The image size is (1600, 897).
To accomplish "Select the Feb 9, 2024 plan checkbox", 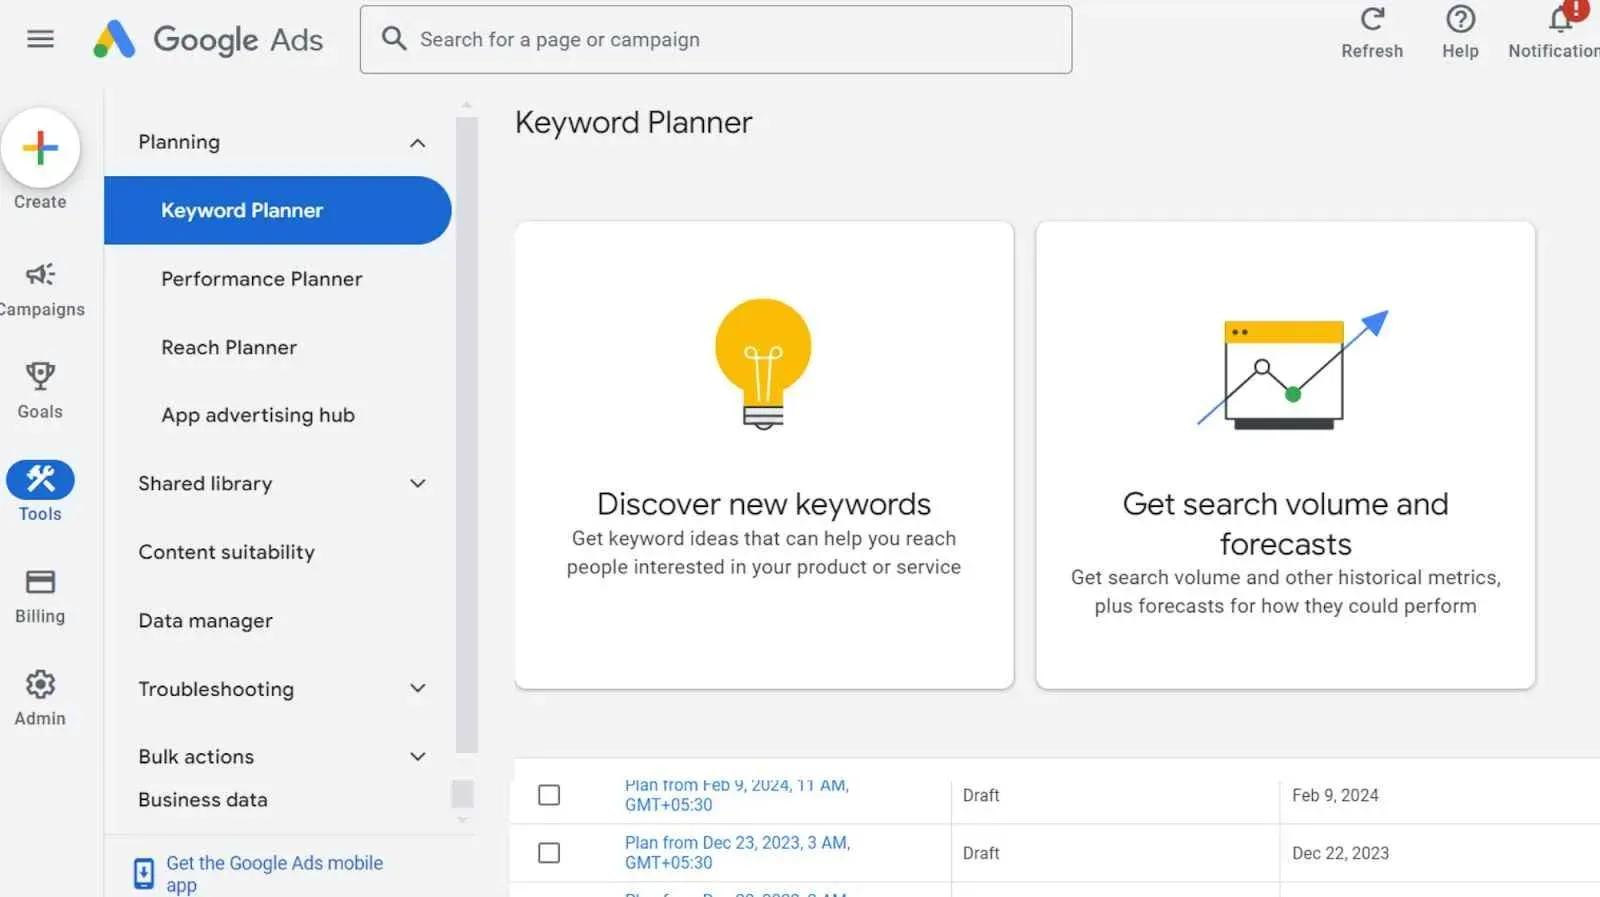I will (549, 795).
